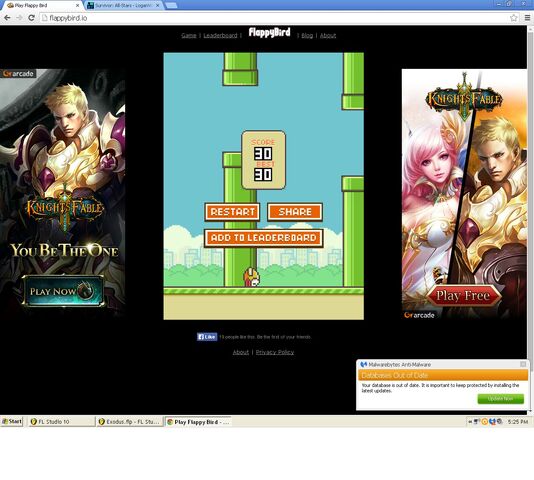
Task: Open the About link in site header
Action: [328, 35]
